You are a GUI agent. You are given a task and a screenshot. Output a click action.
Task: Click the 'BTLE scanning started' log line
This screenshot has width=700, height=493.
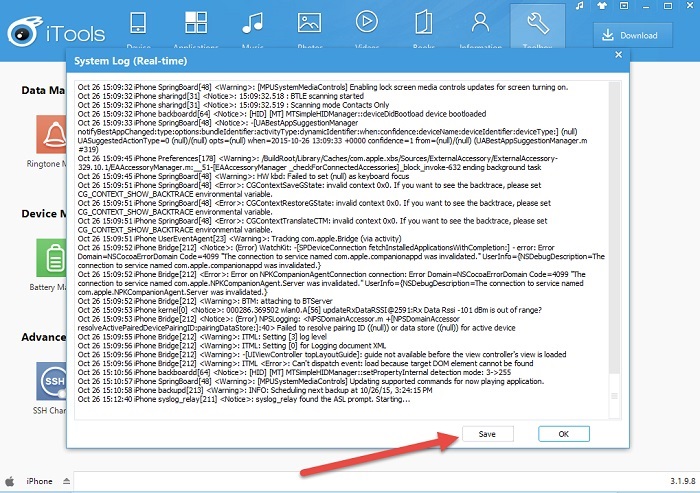pos(221,96)
